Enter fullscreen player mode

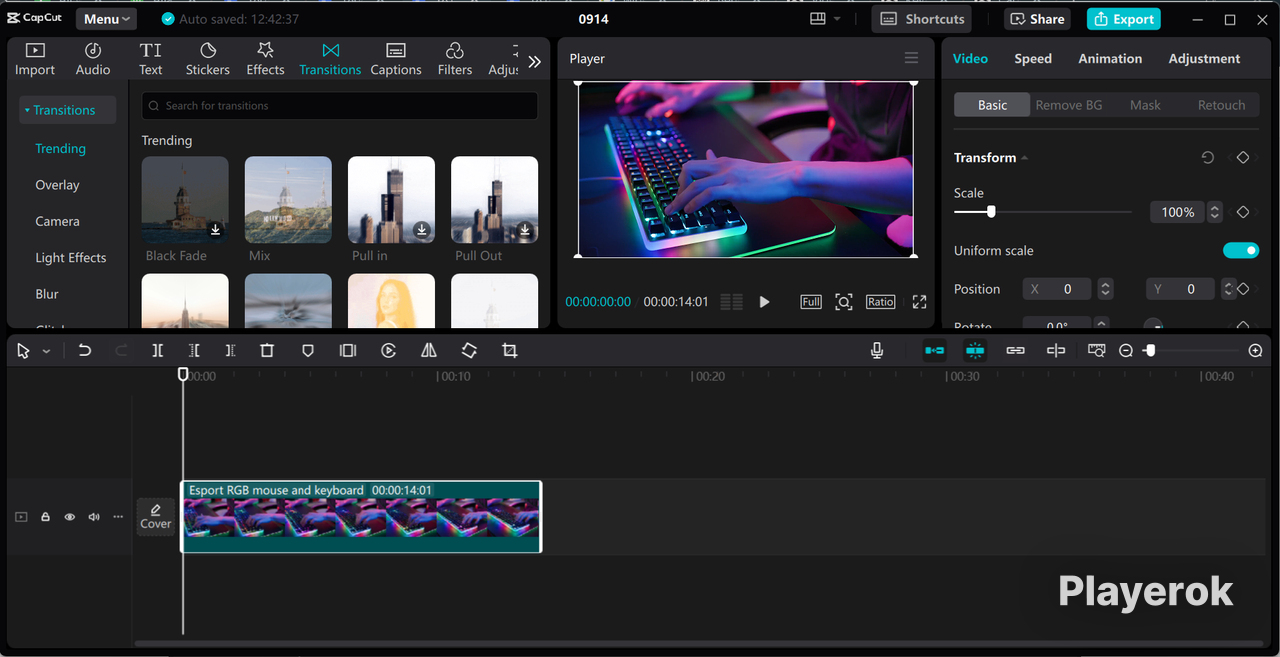[919, 302]
